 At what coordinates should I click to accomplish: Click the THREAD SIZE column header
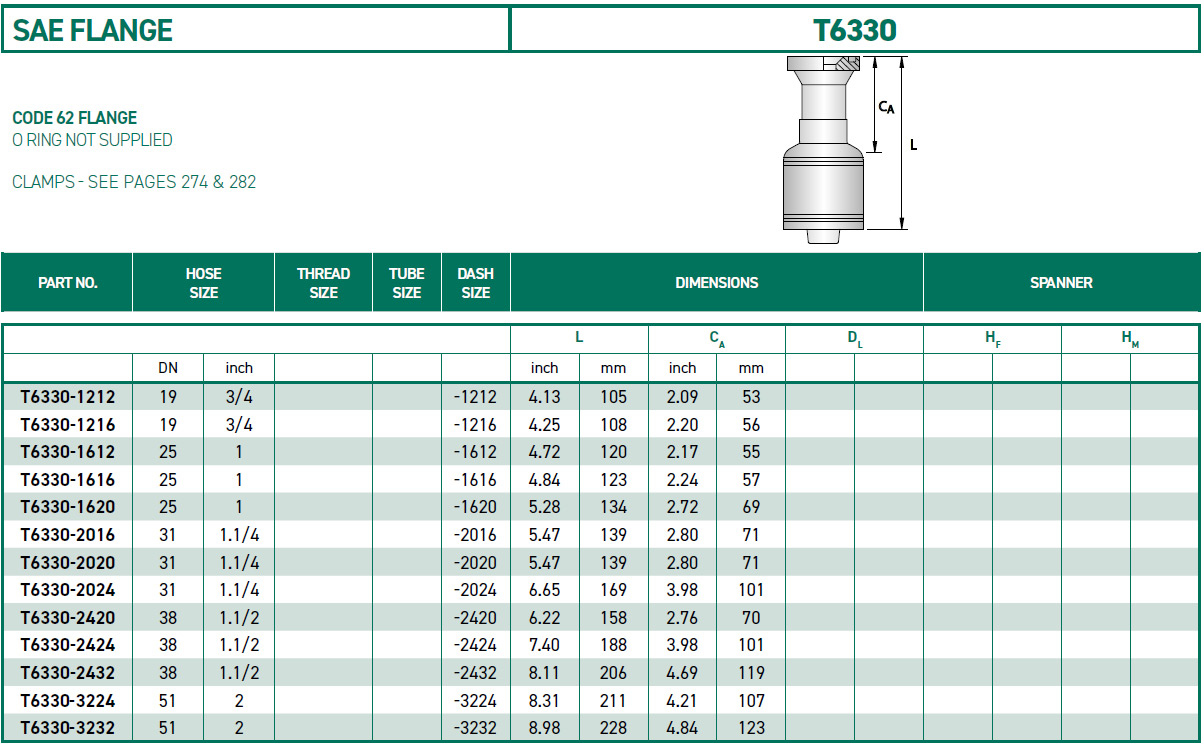[324, 283]
